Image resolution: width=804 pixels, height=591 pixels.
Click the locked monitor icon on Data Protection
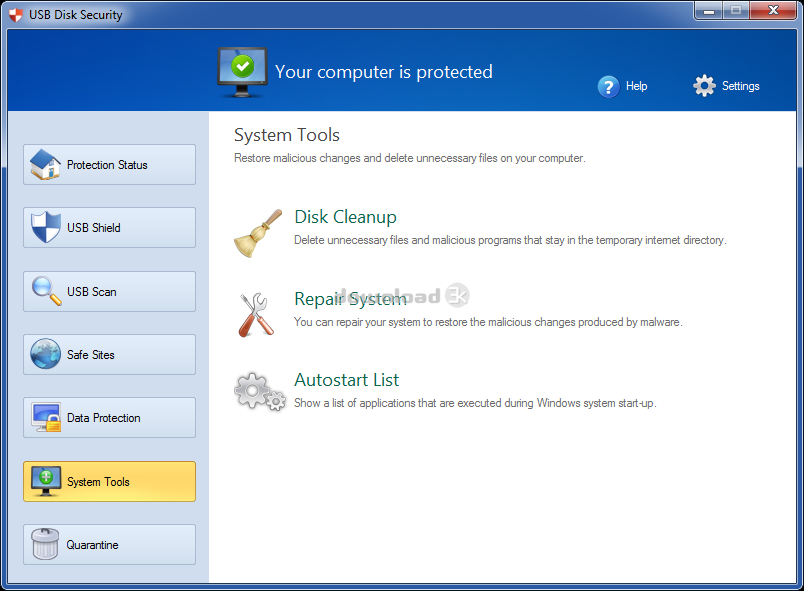[46, 417]
